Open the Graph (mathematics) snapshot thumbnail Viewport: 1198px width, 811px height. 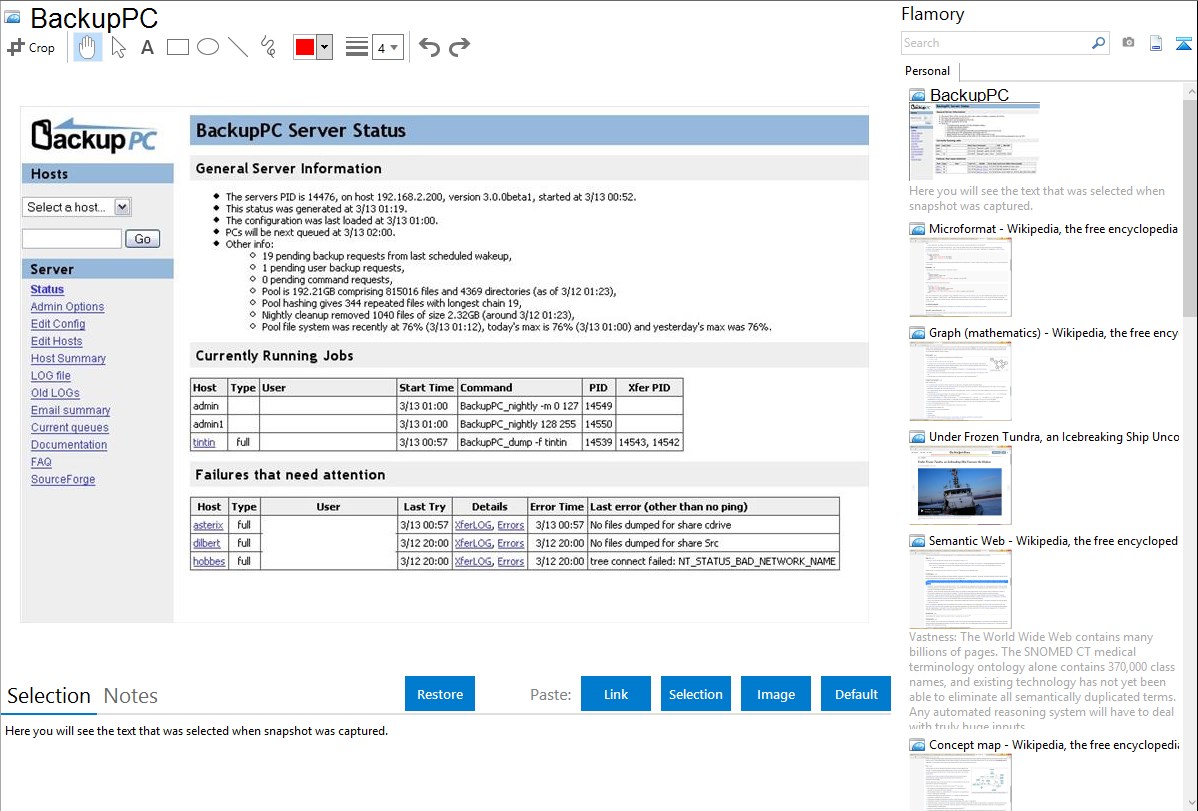point(960,381)
